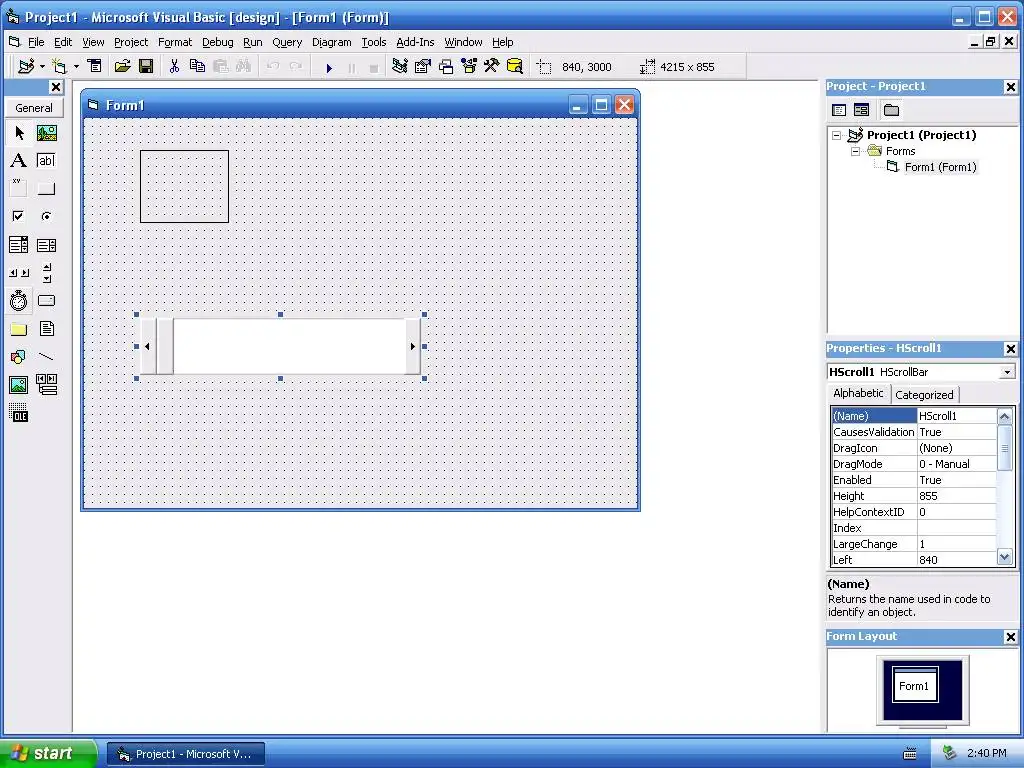Toggle Folders in the Project panel

pyautogui.click(x=891, y=110)
